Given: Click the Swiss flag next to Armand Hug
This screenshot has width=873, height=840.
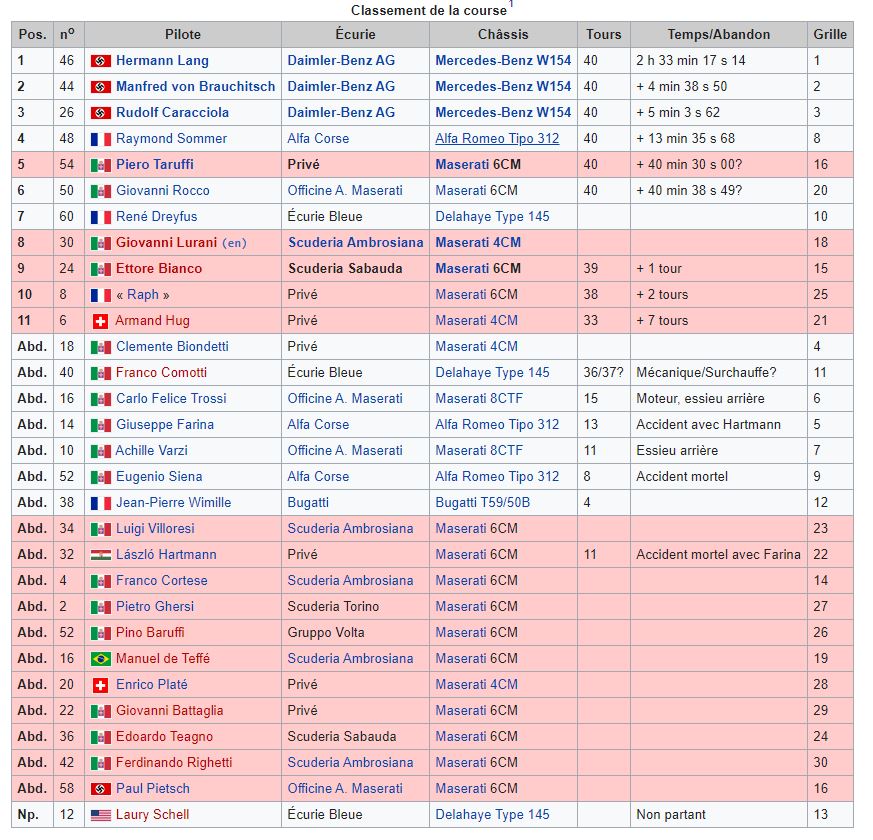Looking at the screenshot, I should pyautogui.click(x=100, y=321).
